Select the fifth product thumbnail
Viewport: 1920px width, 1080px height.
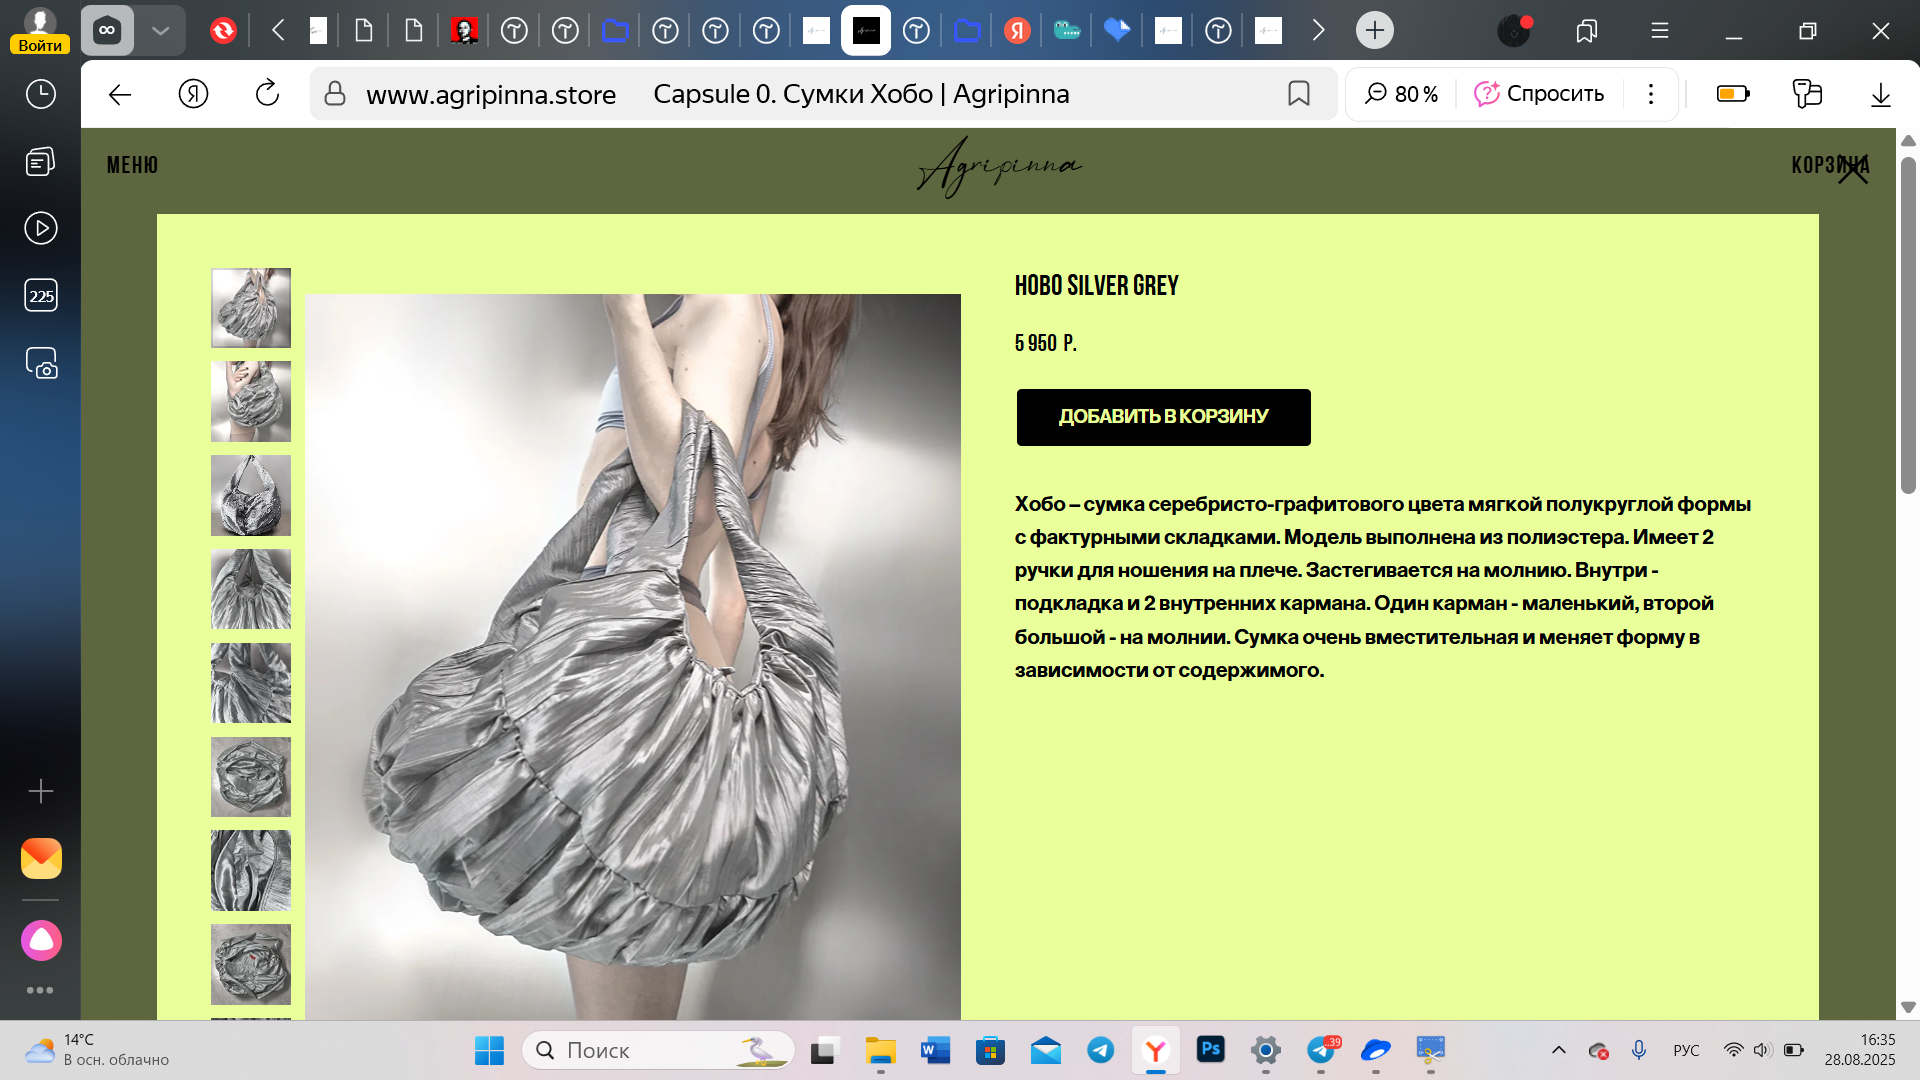[251, 683]
